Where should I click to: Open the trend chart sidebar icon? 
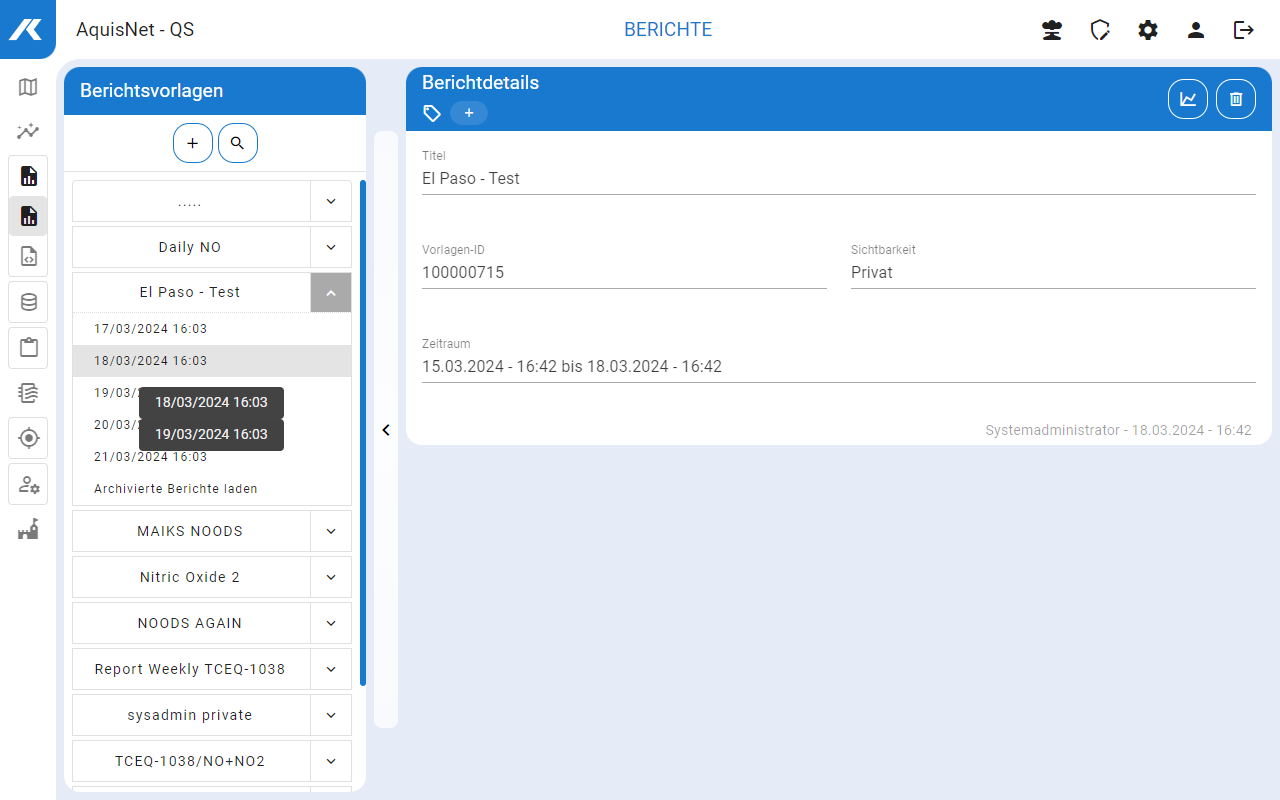pos(28,131)
